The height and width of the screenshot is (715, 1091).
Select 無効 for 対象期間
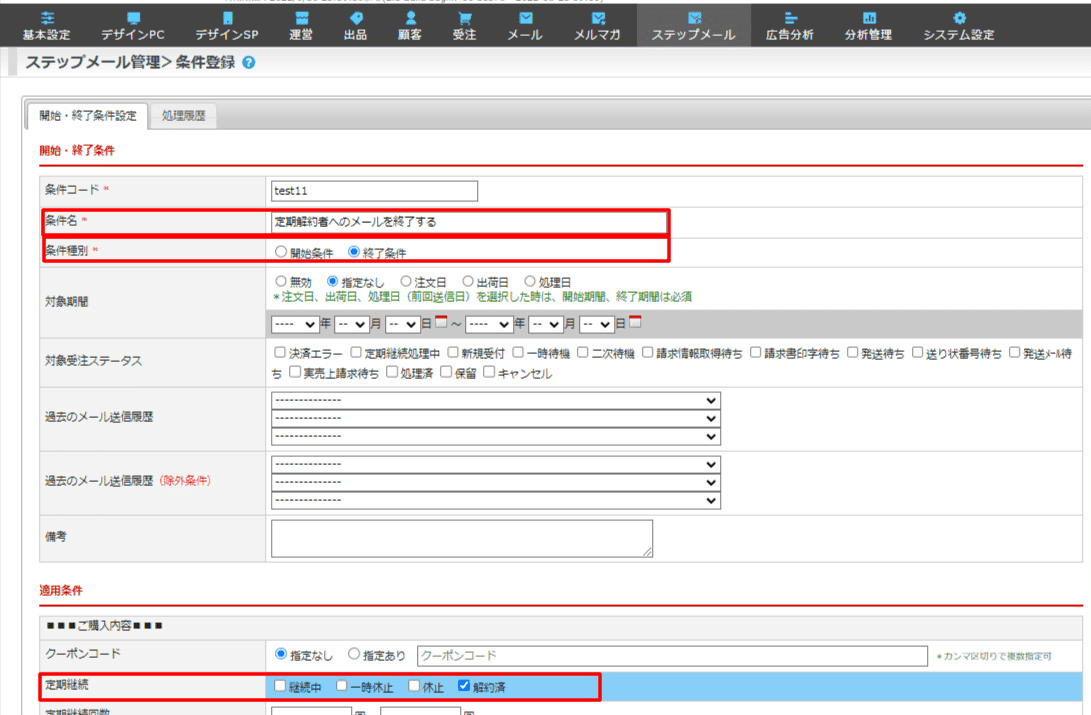tap(280, 281)
